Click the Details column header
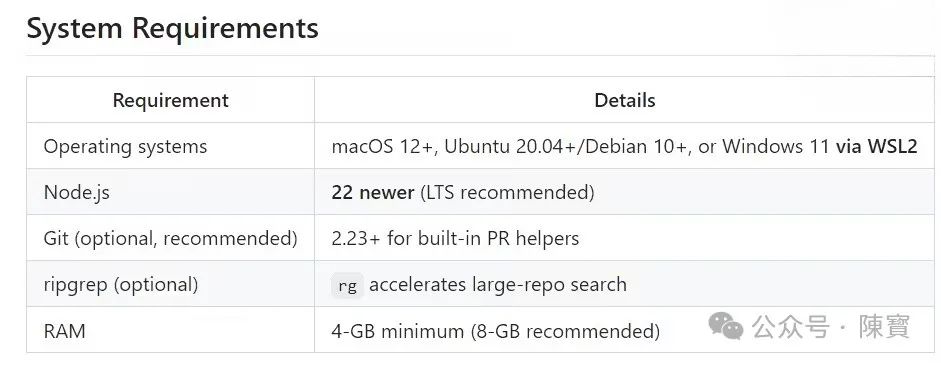 [625, 100]
